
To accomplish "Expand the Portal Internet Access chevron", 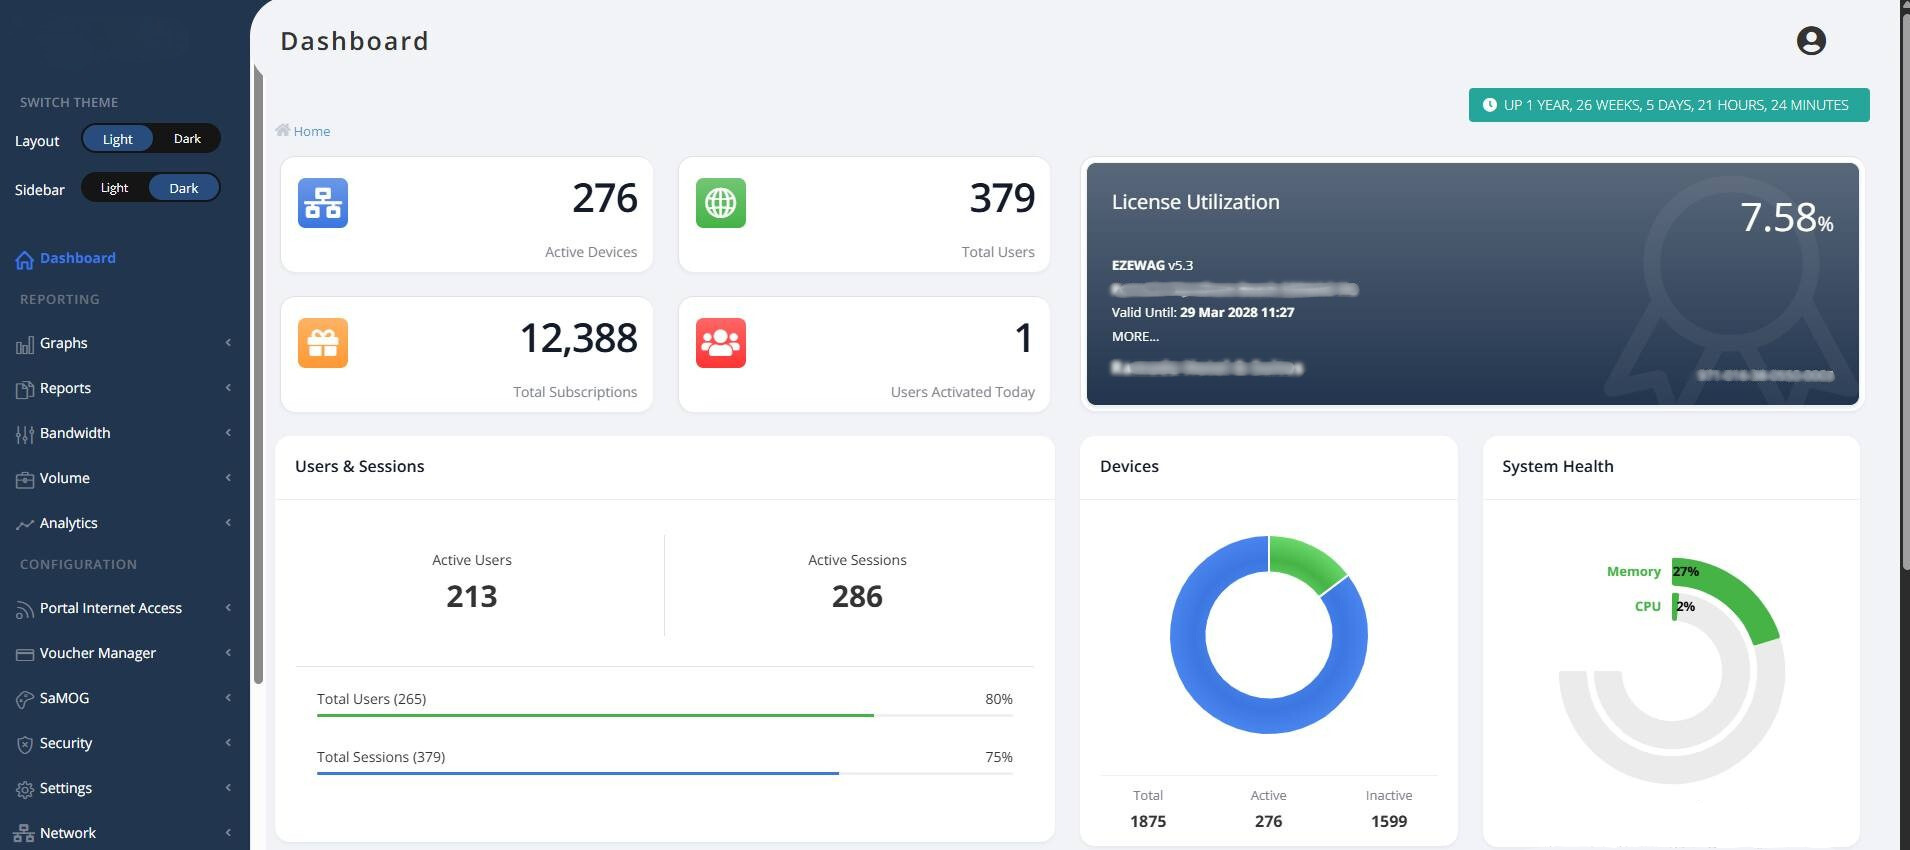I will click(x=228, y=608).
